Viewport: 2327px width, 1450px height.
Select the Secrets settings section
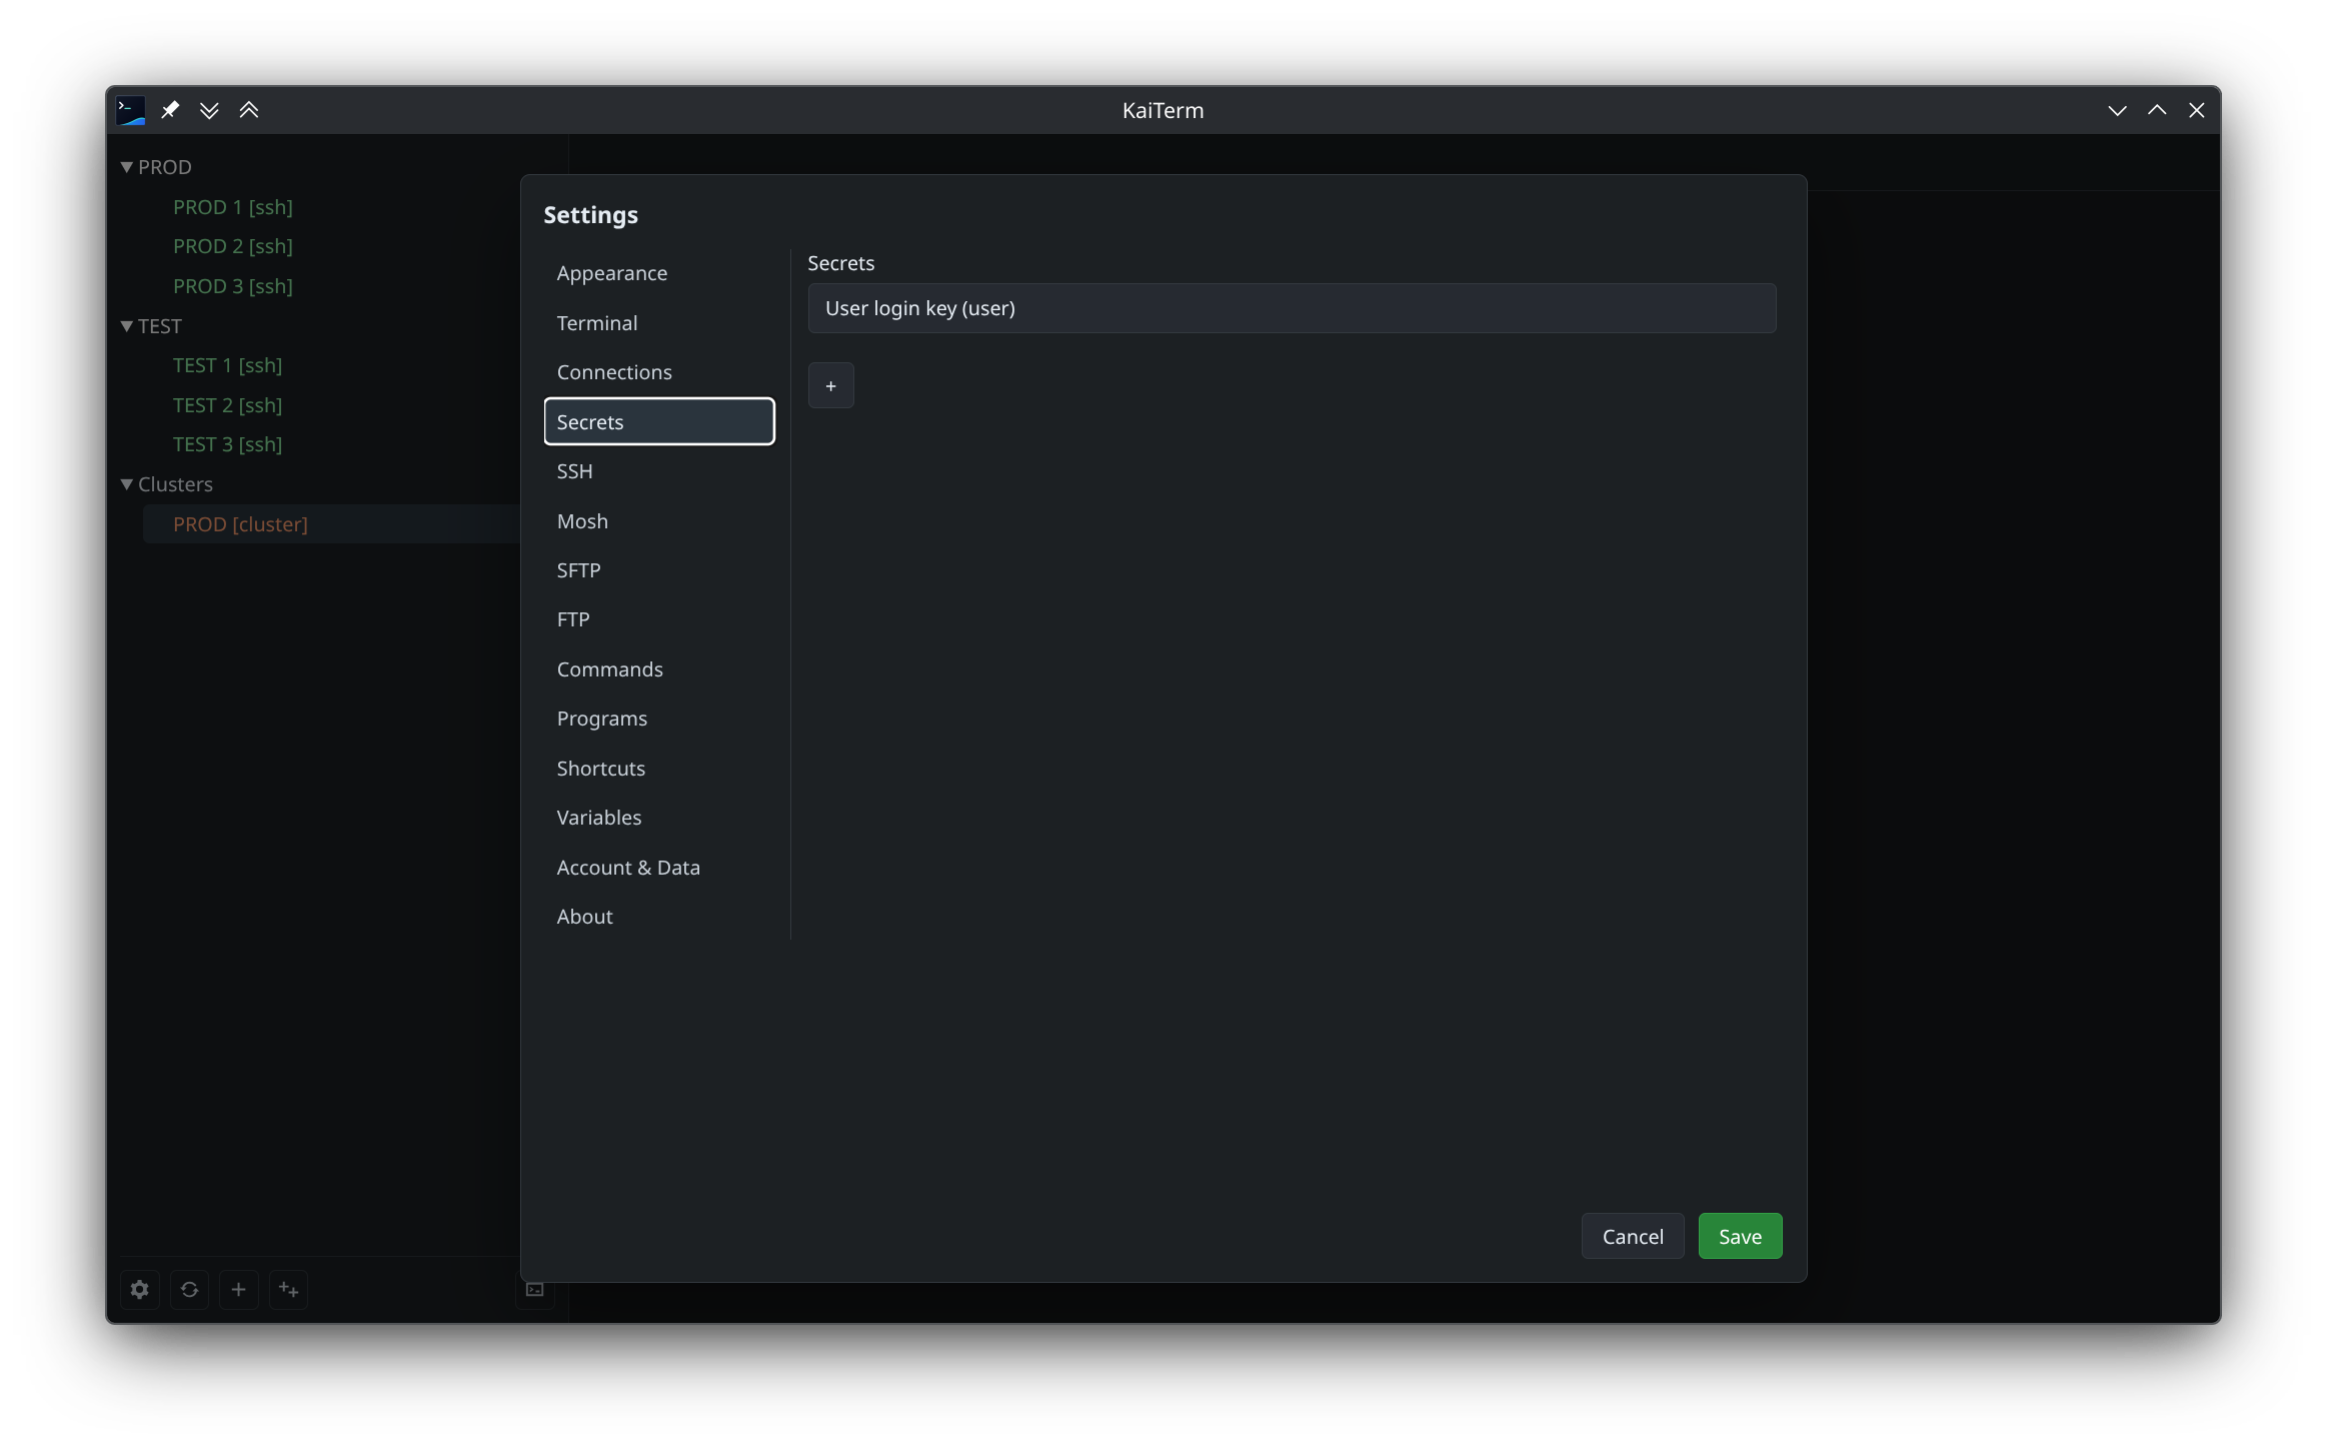point(659,421)
